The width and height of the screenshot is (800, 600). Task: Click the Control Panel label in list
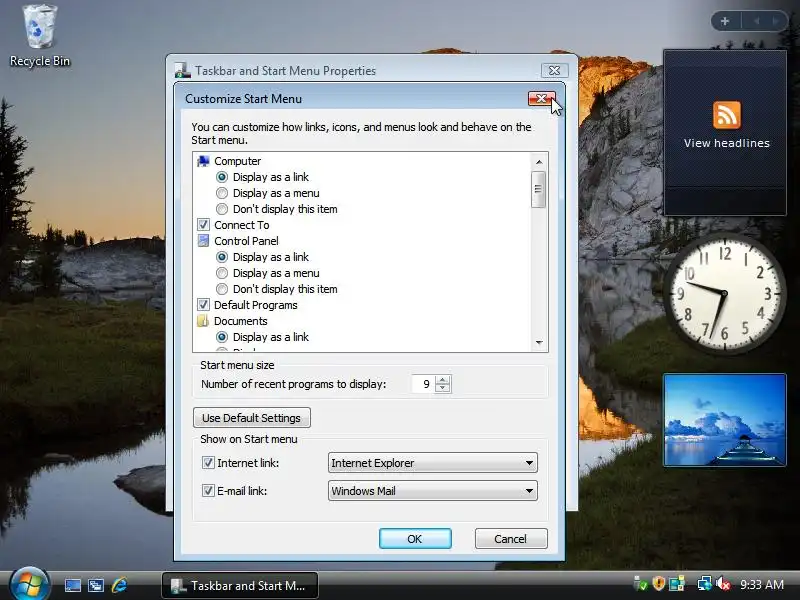(246, 241)
